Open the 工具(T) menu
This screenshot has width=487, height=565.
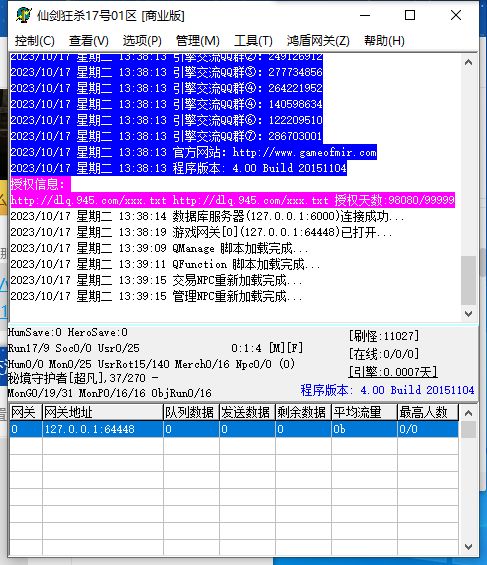[253, 41]
